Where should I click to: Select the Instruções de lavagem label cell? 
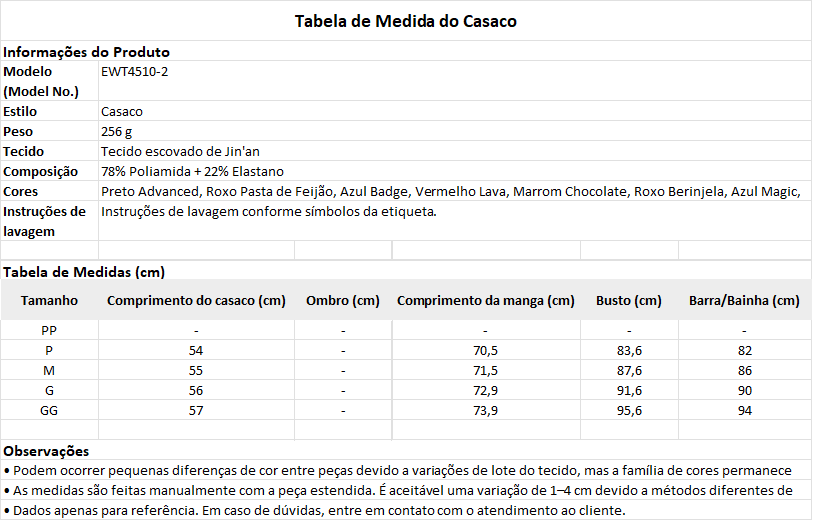49,221
